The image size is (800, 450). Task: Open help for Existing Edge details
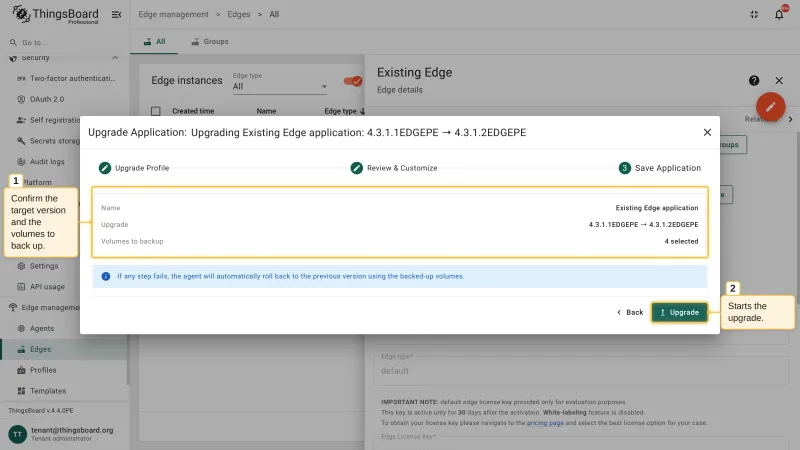[x=754, y=80]
